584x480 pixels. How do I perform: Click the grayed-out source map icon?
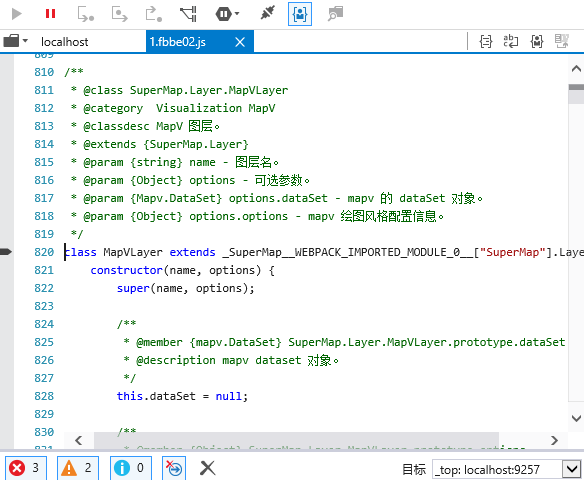[562, 41]
